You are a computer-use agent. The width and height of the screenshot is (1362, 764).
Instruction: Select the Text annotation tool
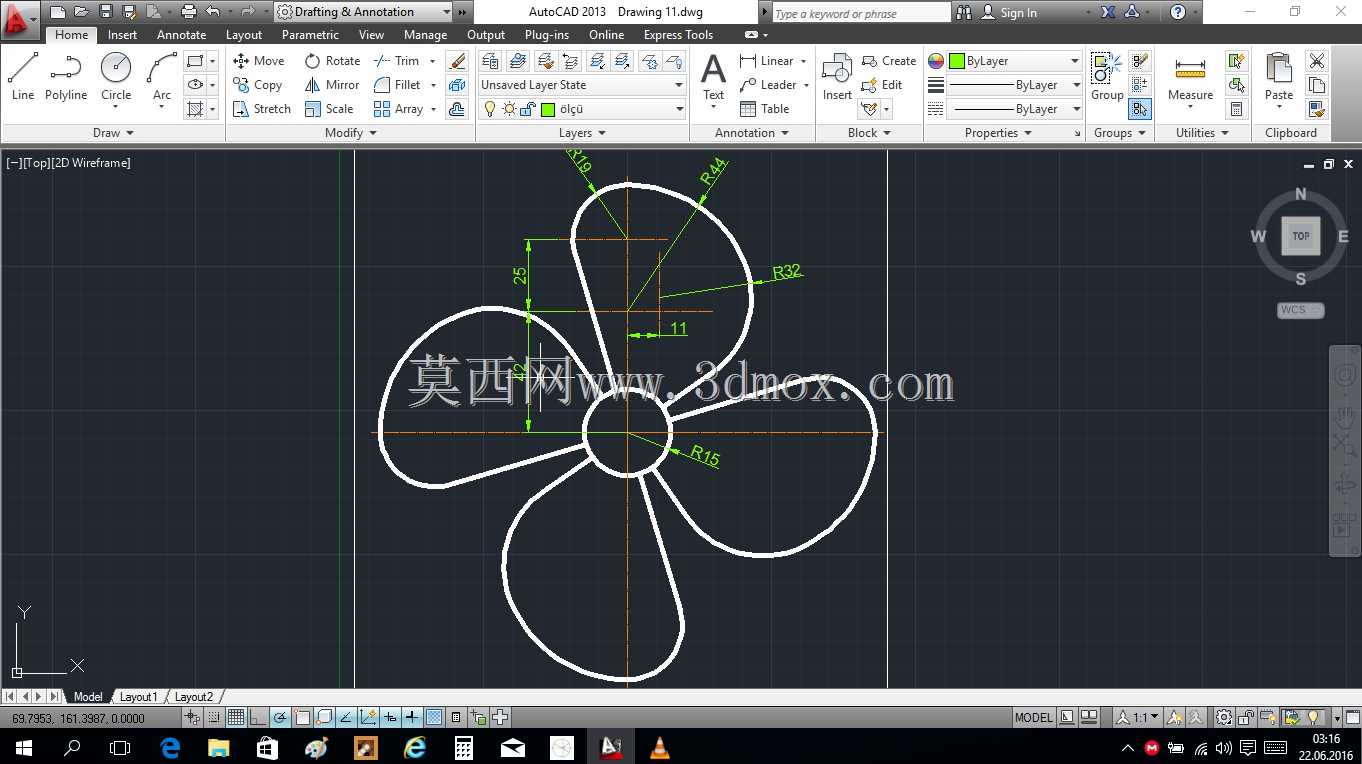pyautogui.click(x=713, y=77)
